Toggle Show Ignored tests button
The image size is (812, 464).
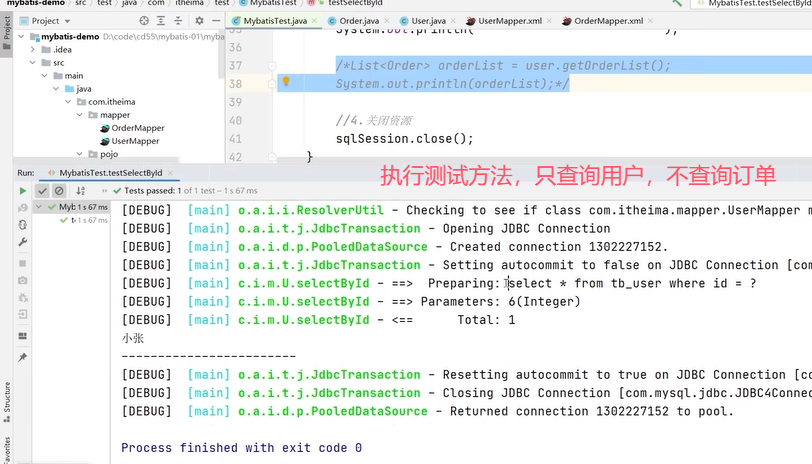59,191
